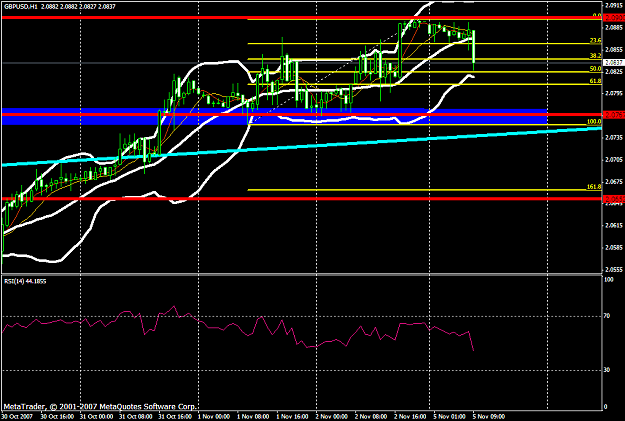Click the 2 Nov 08:00 time label
Image resolution: width=625 pixels, height=421 pixels.
[x=371, y=417]
